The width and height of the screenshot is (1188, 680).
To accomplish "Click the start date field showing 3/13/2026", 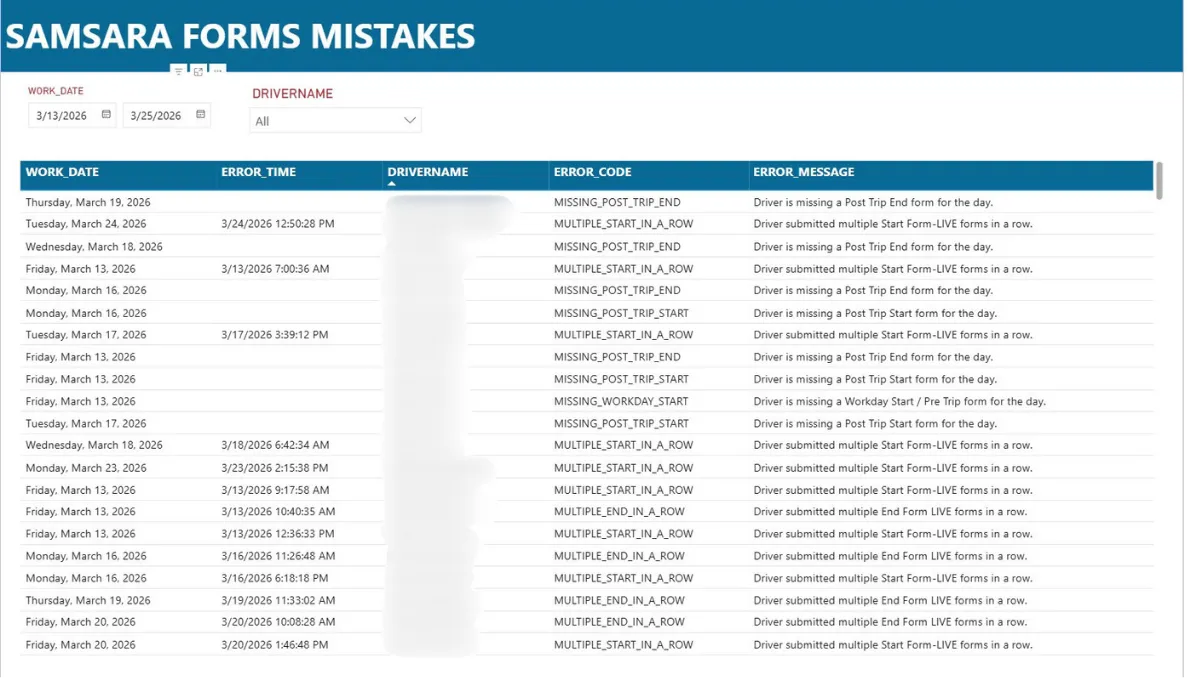I will point(62,115).
